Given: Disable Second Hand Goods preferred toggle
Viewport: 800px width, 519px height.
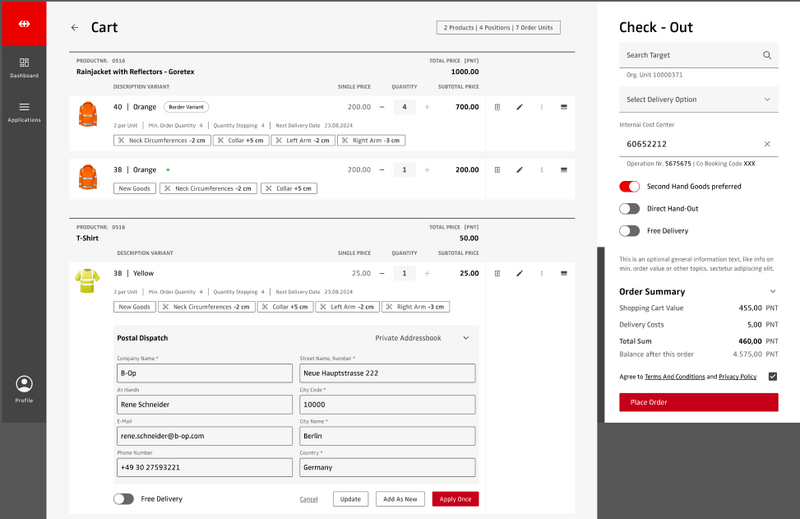Looking at the screenshot, I should point(629,187).
